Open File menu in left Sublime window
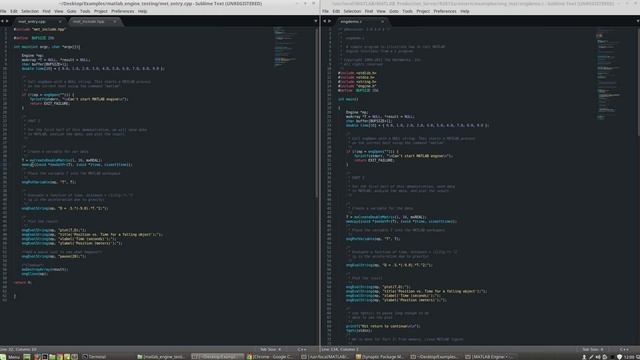 [3, 11]
